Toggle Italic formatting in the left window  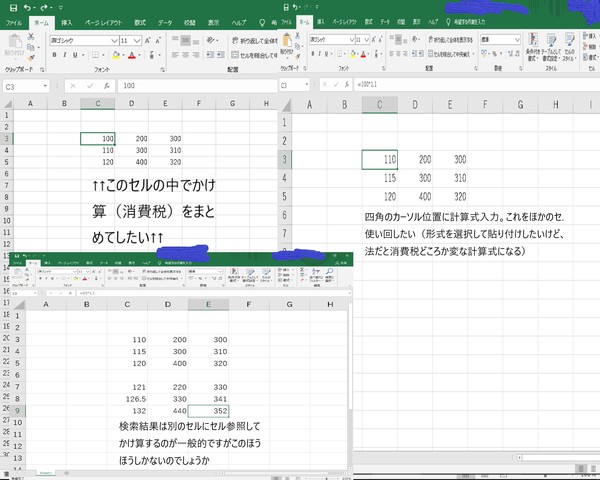point(64,55)
